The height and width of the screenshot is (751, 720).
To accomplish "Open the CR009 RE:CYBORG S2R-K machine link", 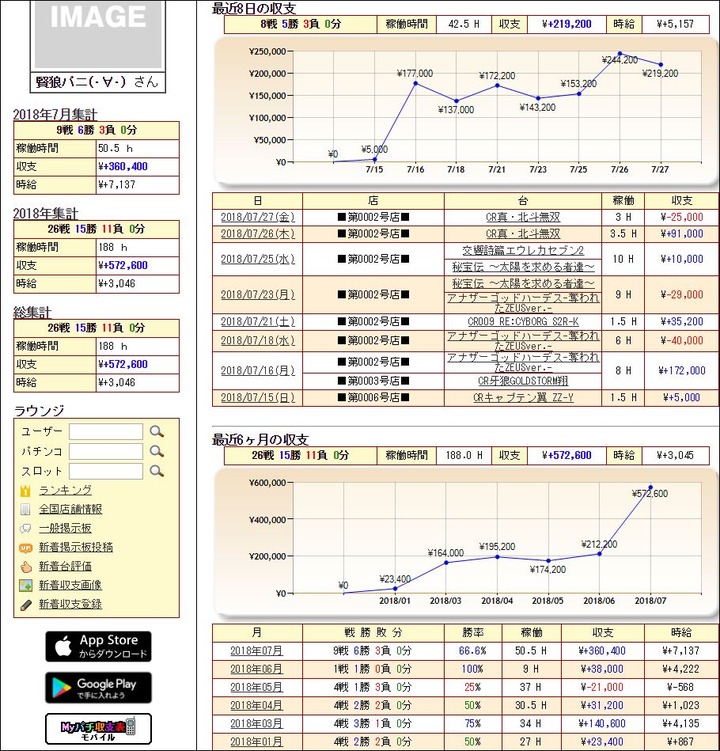I will coord(523,321).
